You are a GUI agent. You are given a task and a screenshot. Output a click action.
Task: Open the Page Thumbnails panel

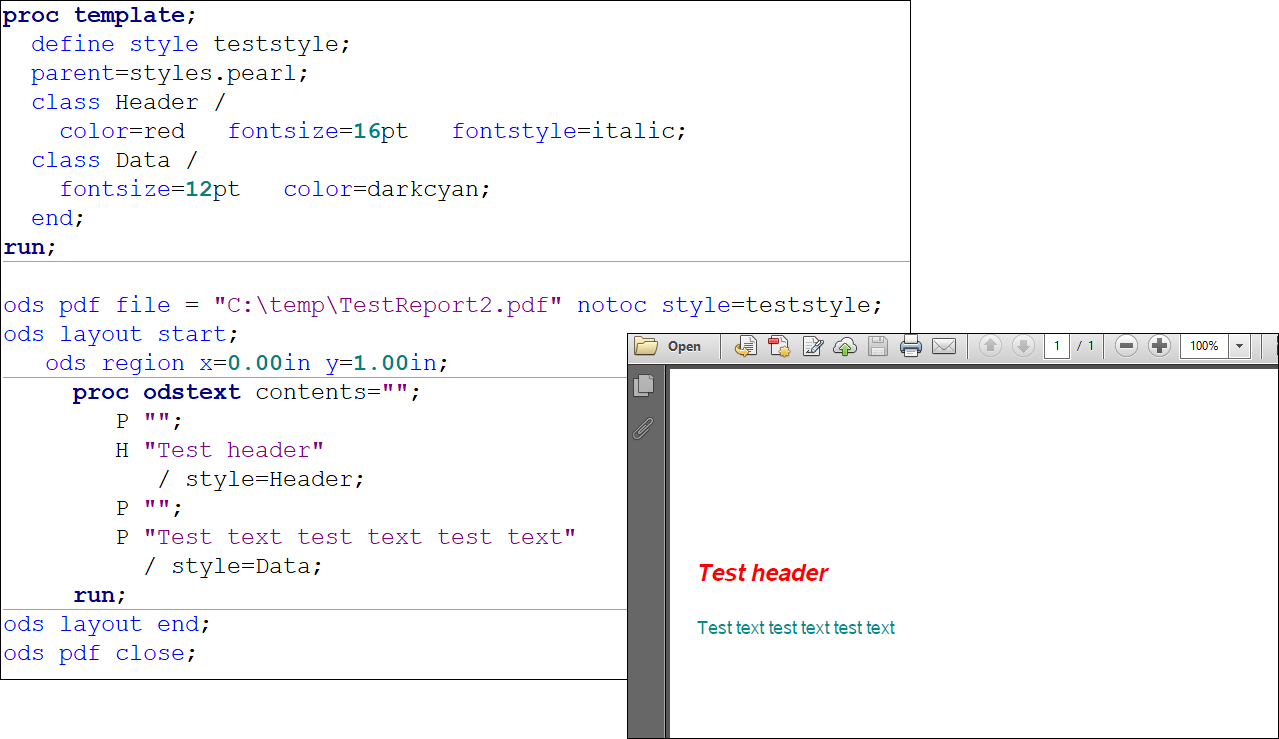click(x=645, y=385)
